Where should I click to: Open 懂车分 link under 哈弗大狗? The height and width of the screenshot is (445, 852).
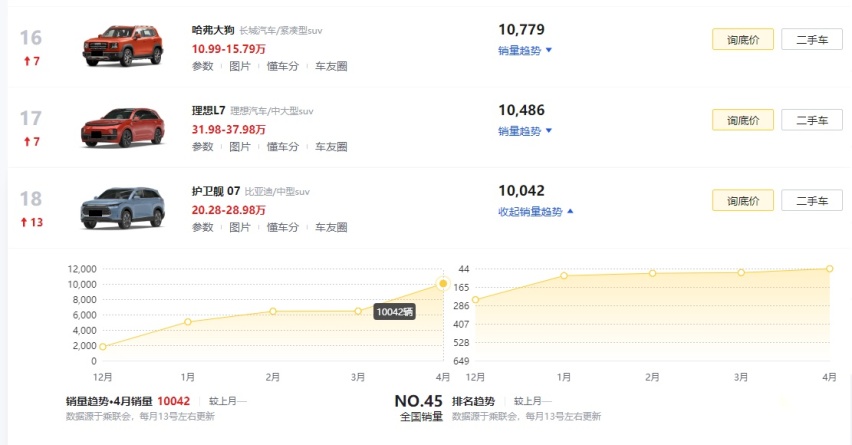283,66
